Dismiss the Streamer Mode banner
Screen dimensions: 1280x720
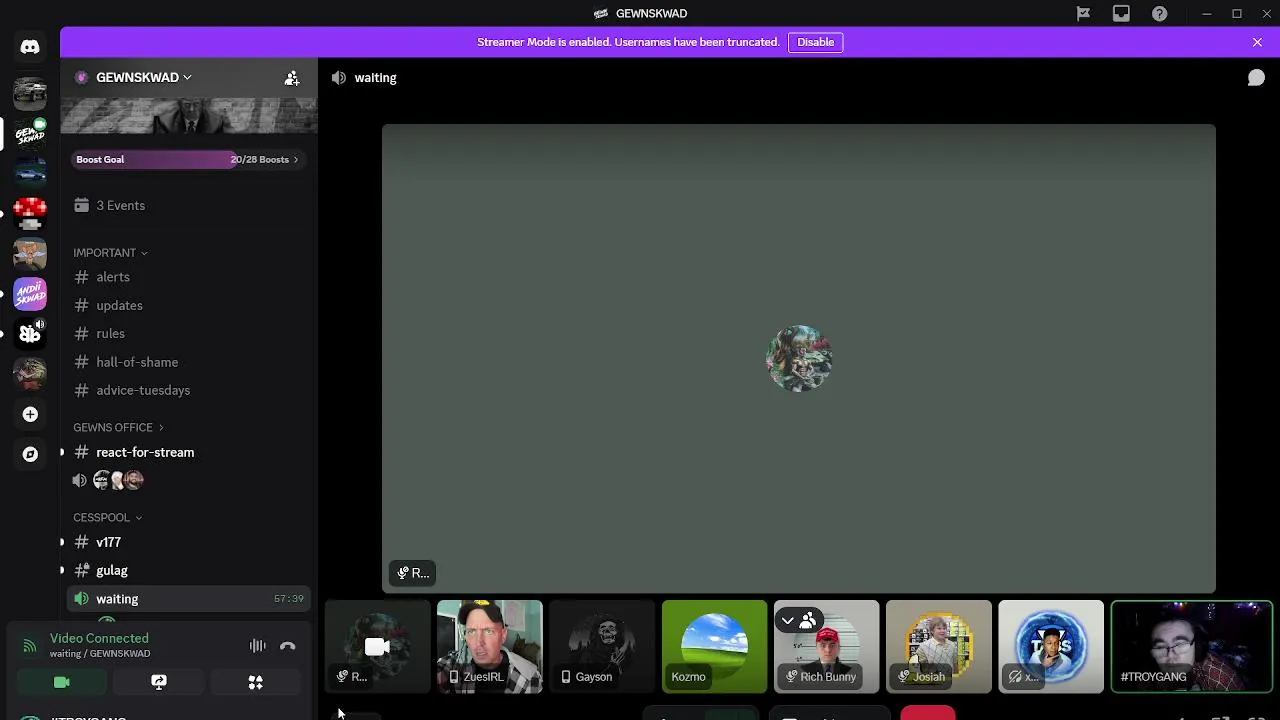[1257, 42]
